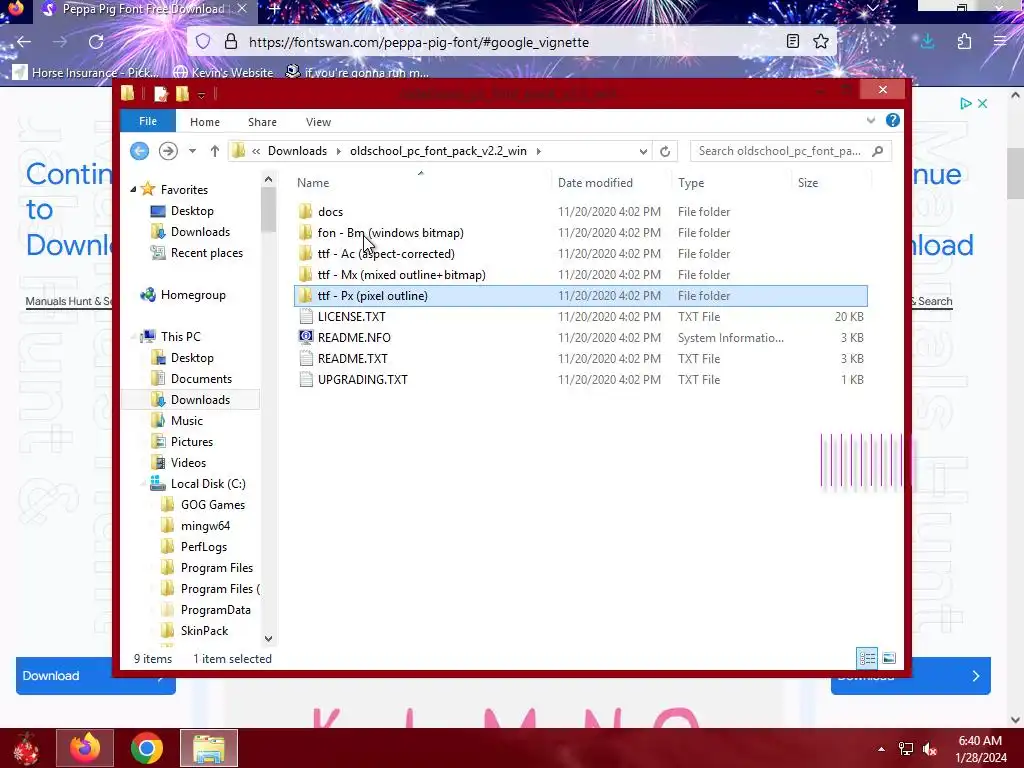
Task: Click navigation pane scroll down arrow
Action: point(268,638)
